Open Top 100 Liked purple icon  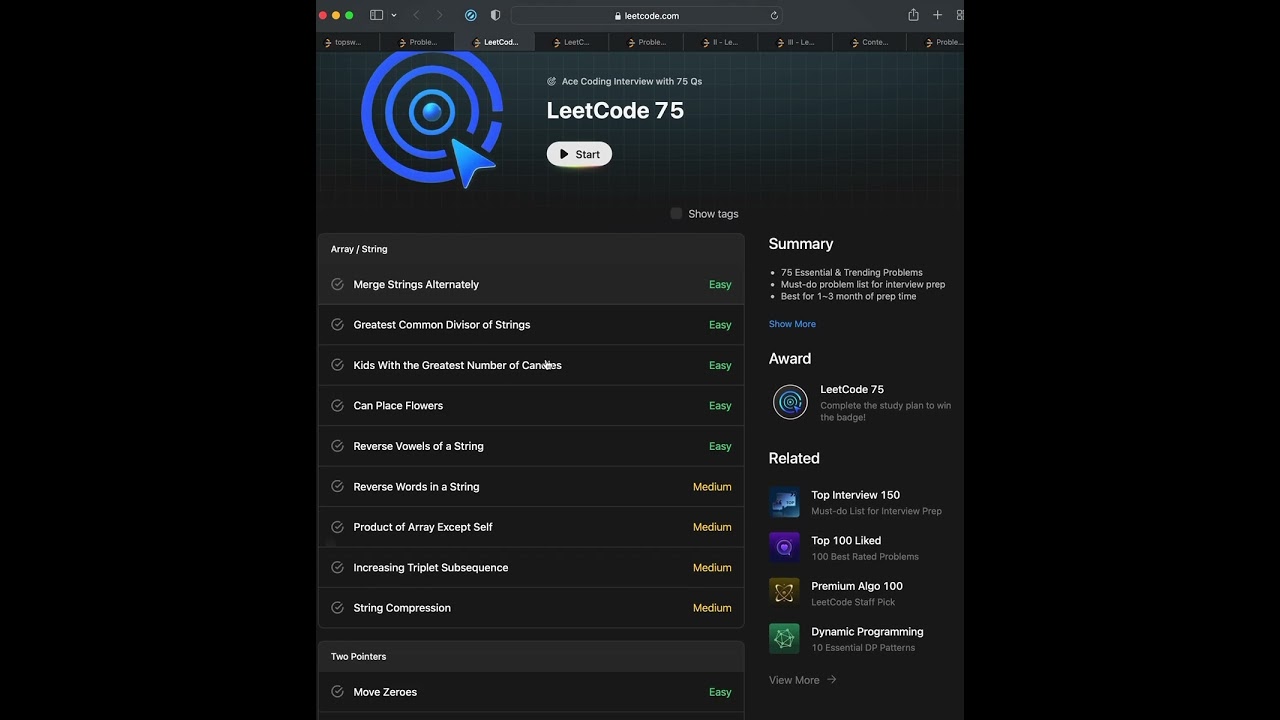click(x=784, y=548)
